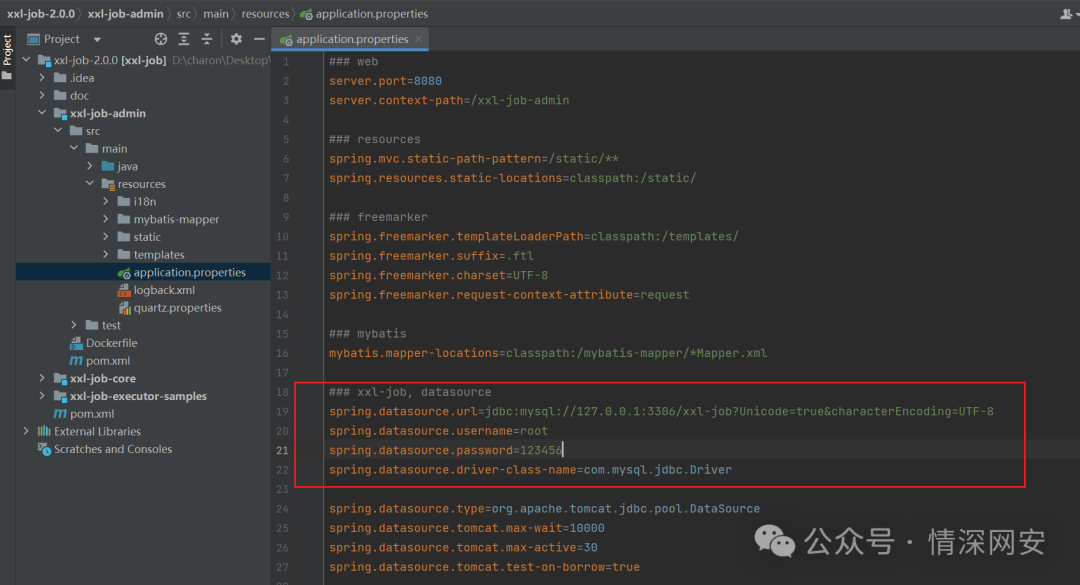Click resources in the breadcrumb bar
Viewport: 1080px width, 585px height.
click(x=265, y=14)
